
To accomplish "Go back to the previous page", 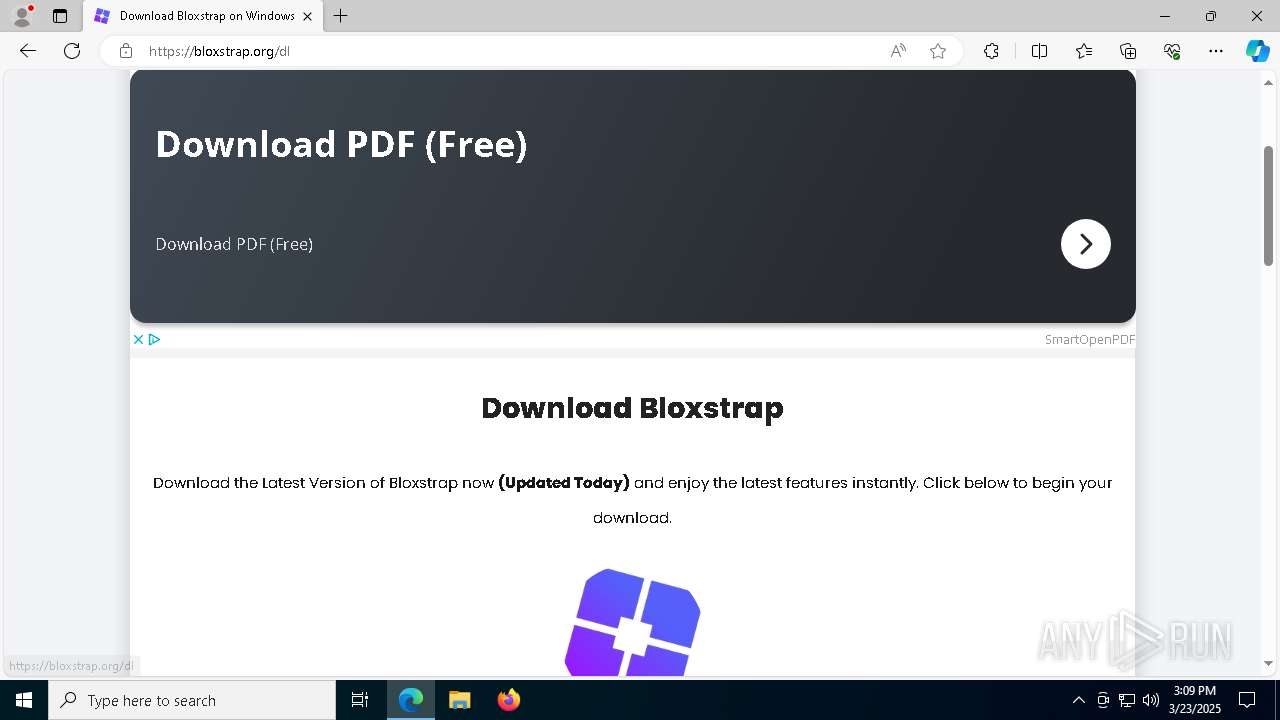I will (x=28, y=51).
